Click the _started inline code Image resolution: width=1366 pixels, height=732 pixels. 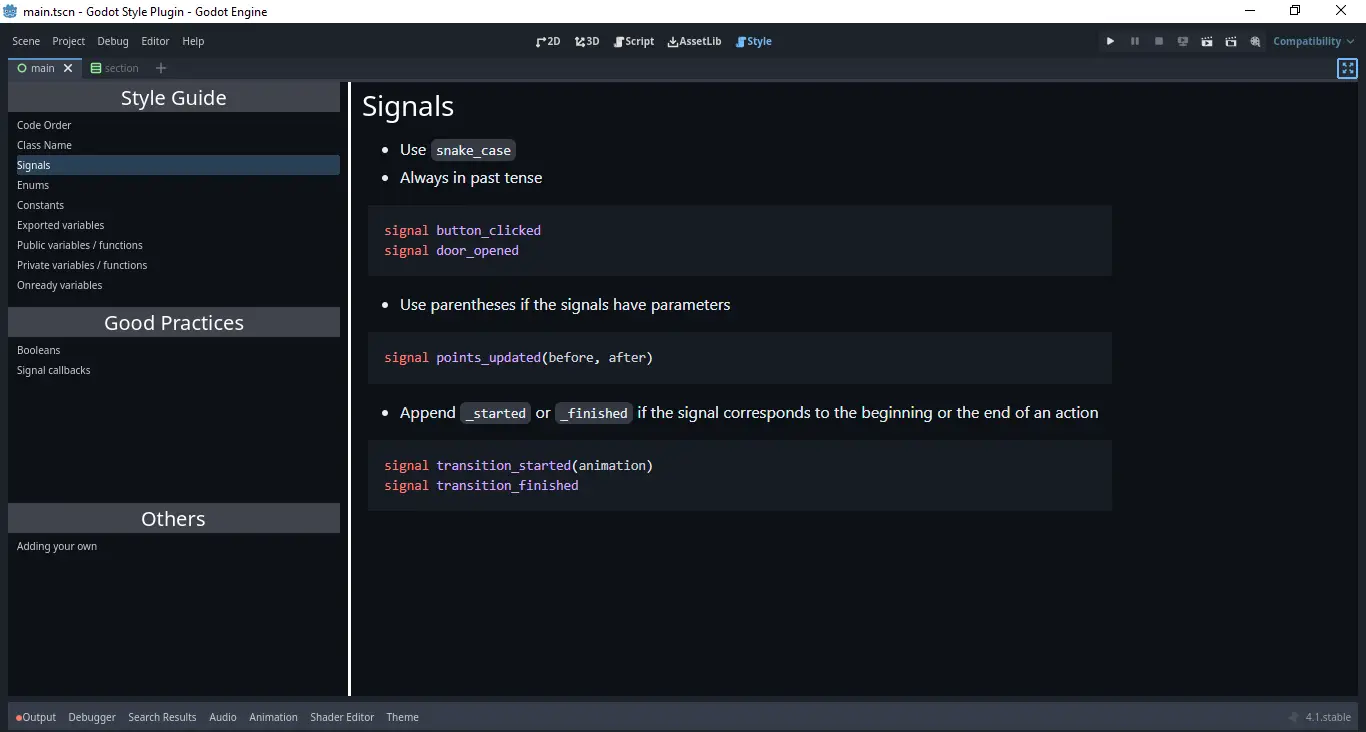[495, 413]
